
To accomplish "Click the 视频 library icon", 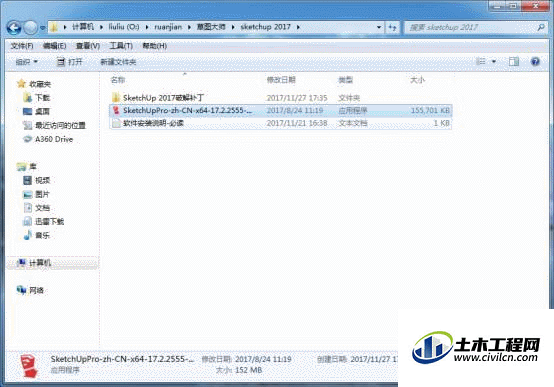I will (x=27, y=180).
